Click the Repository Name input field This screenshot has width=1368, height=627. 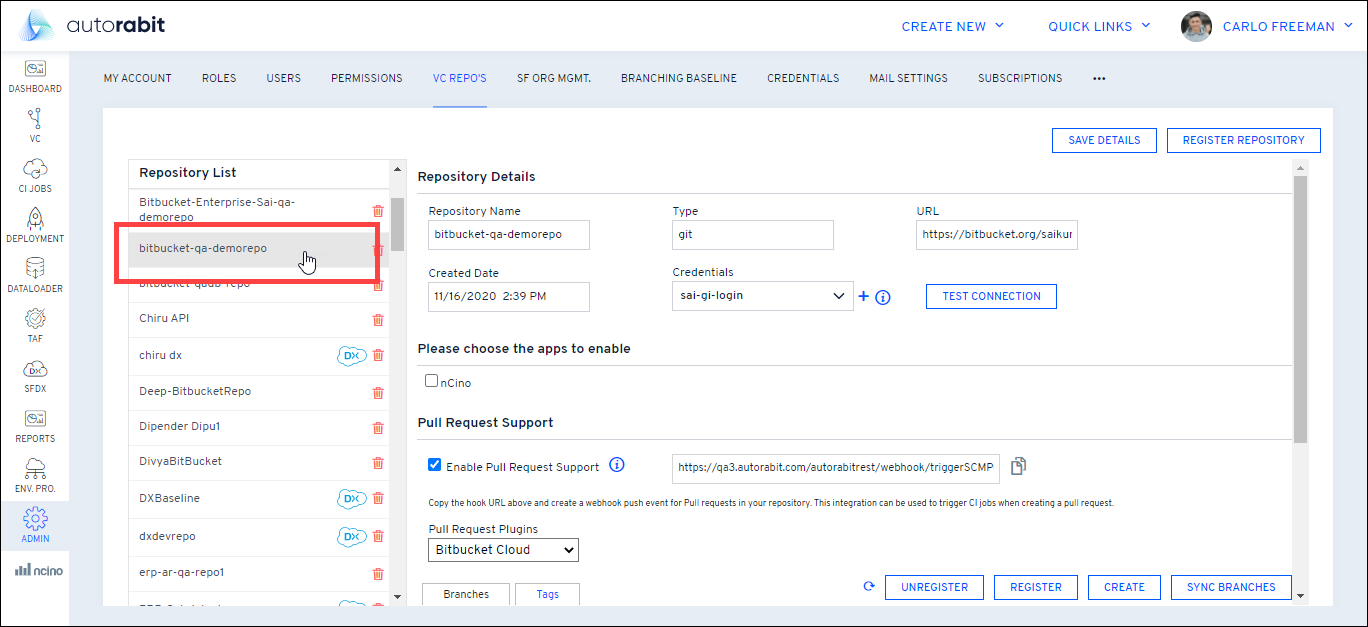click(x=509, y=235)
